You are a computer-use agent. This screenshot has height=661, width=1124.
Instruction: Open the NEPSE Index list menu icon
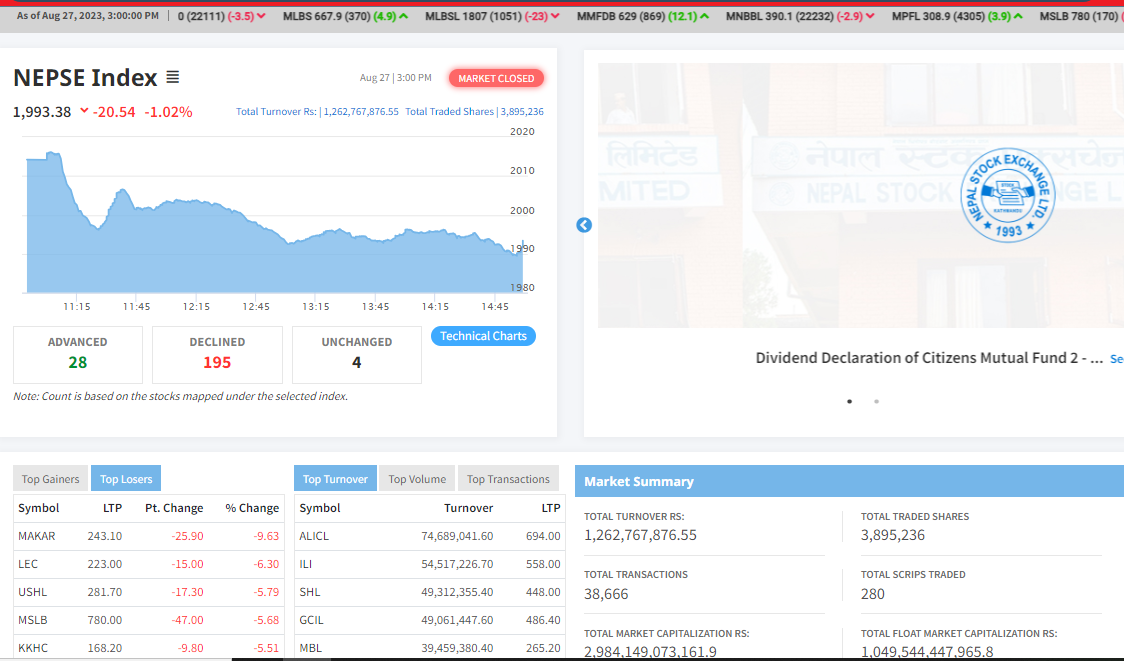click(x=173, y=77)
